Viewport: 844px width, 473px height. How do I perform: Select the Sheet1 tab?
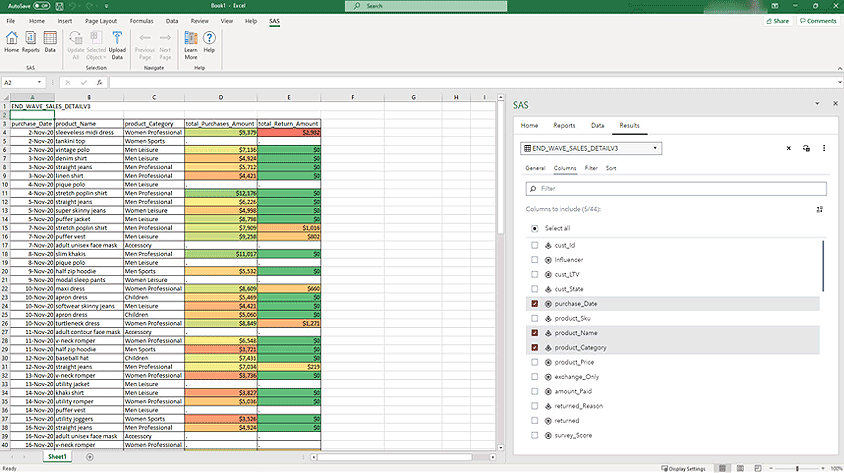57,457
